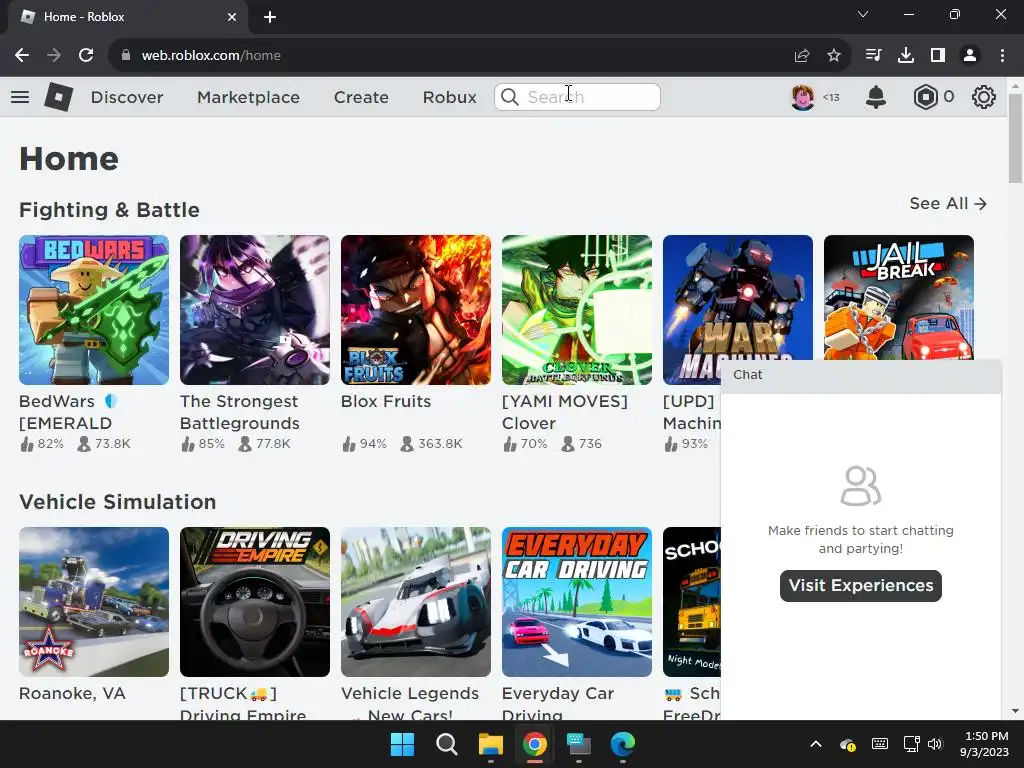Open BedWars game thumbnail
Screen dimensions: 1024x768
pyautogui.click(x=94, y=310)
